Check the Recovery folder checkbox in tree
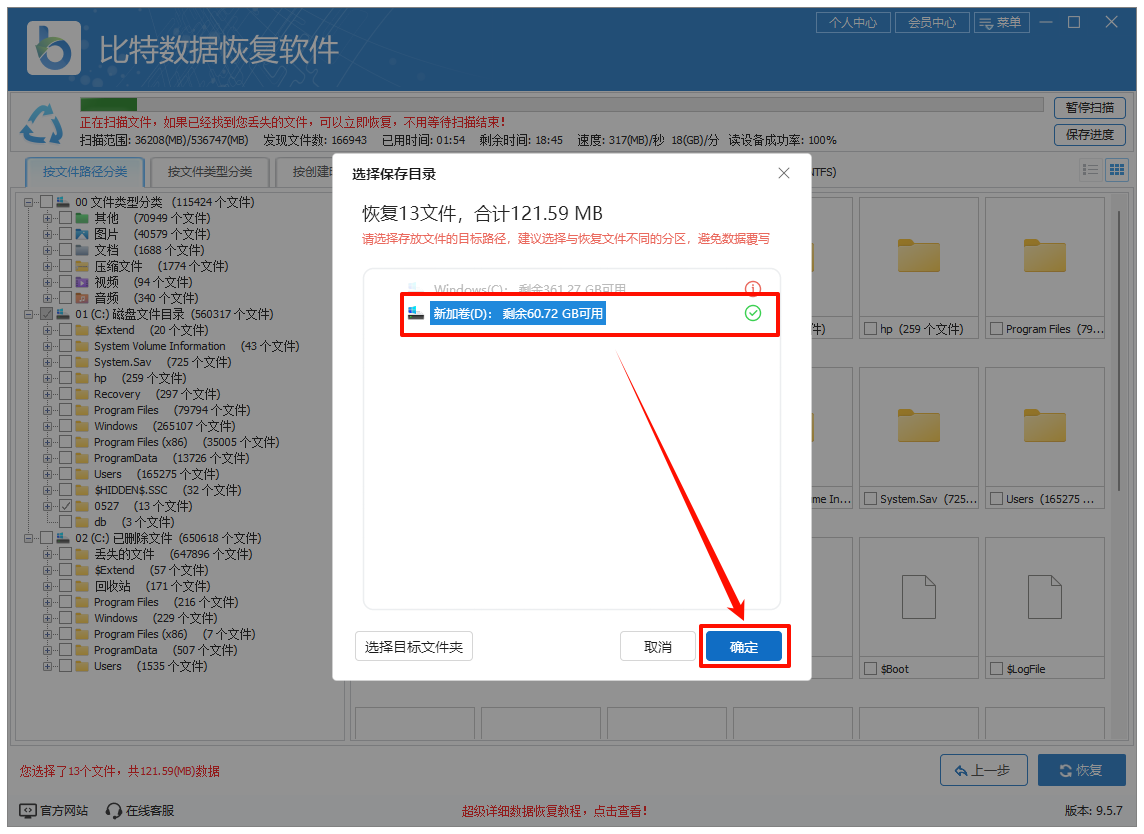1144x834 pixels. point(66,394)
